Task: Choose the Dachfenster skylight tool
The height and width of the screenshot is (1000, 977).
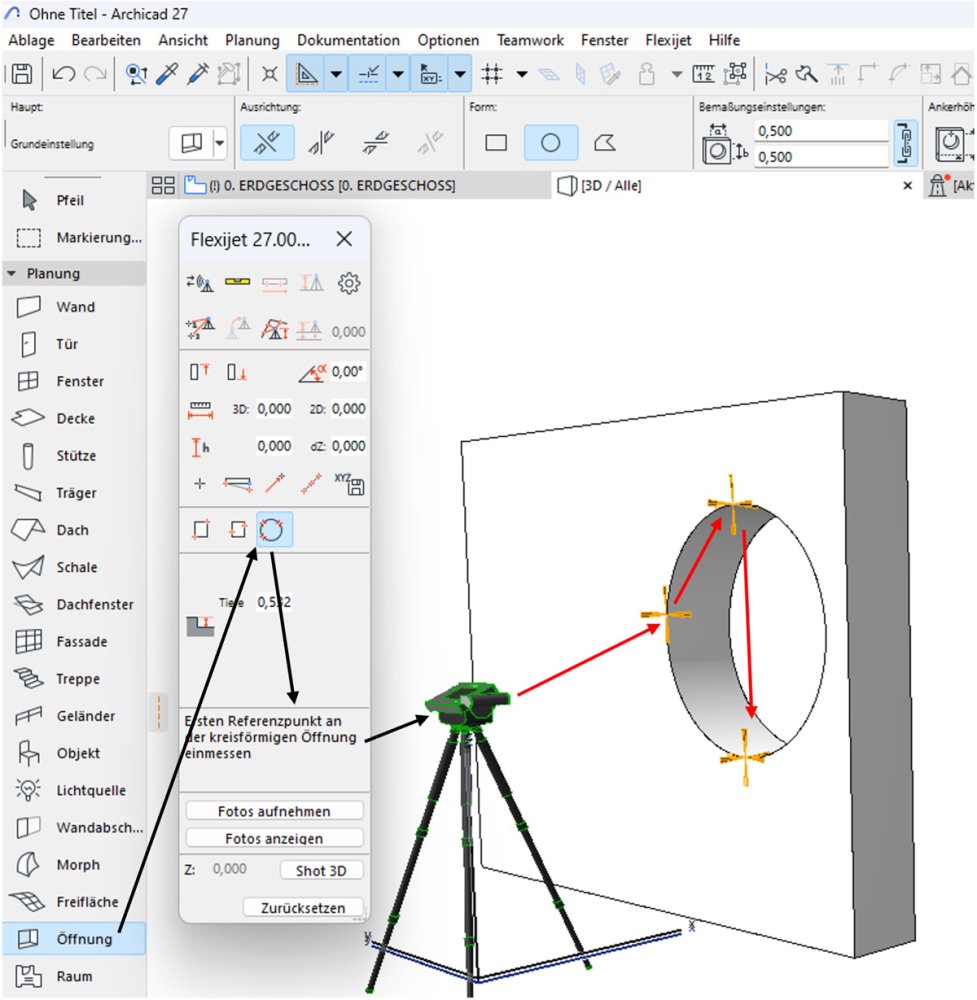Action: (73, 604)
